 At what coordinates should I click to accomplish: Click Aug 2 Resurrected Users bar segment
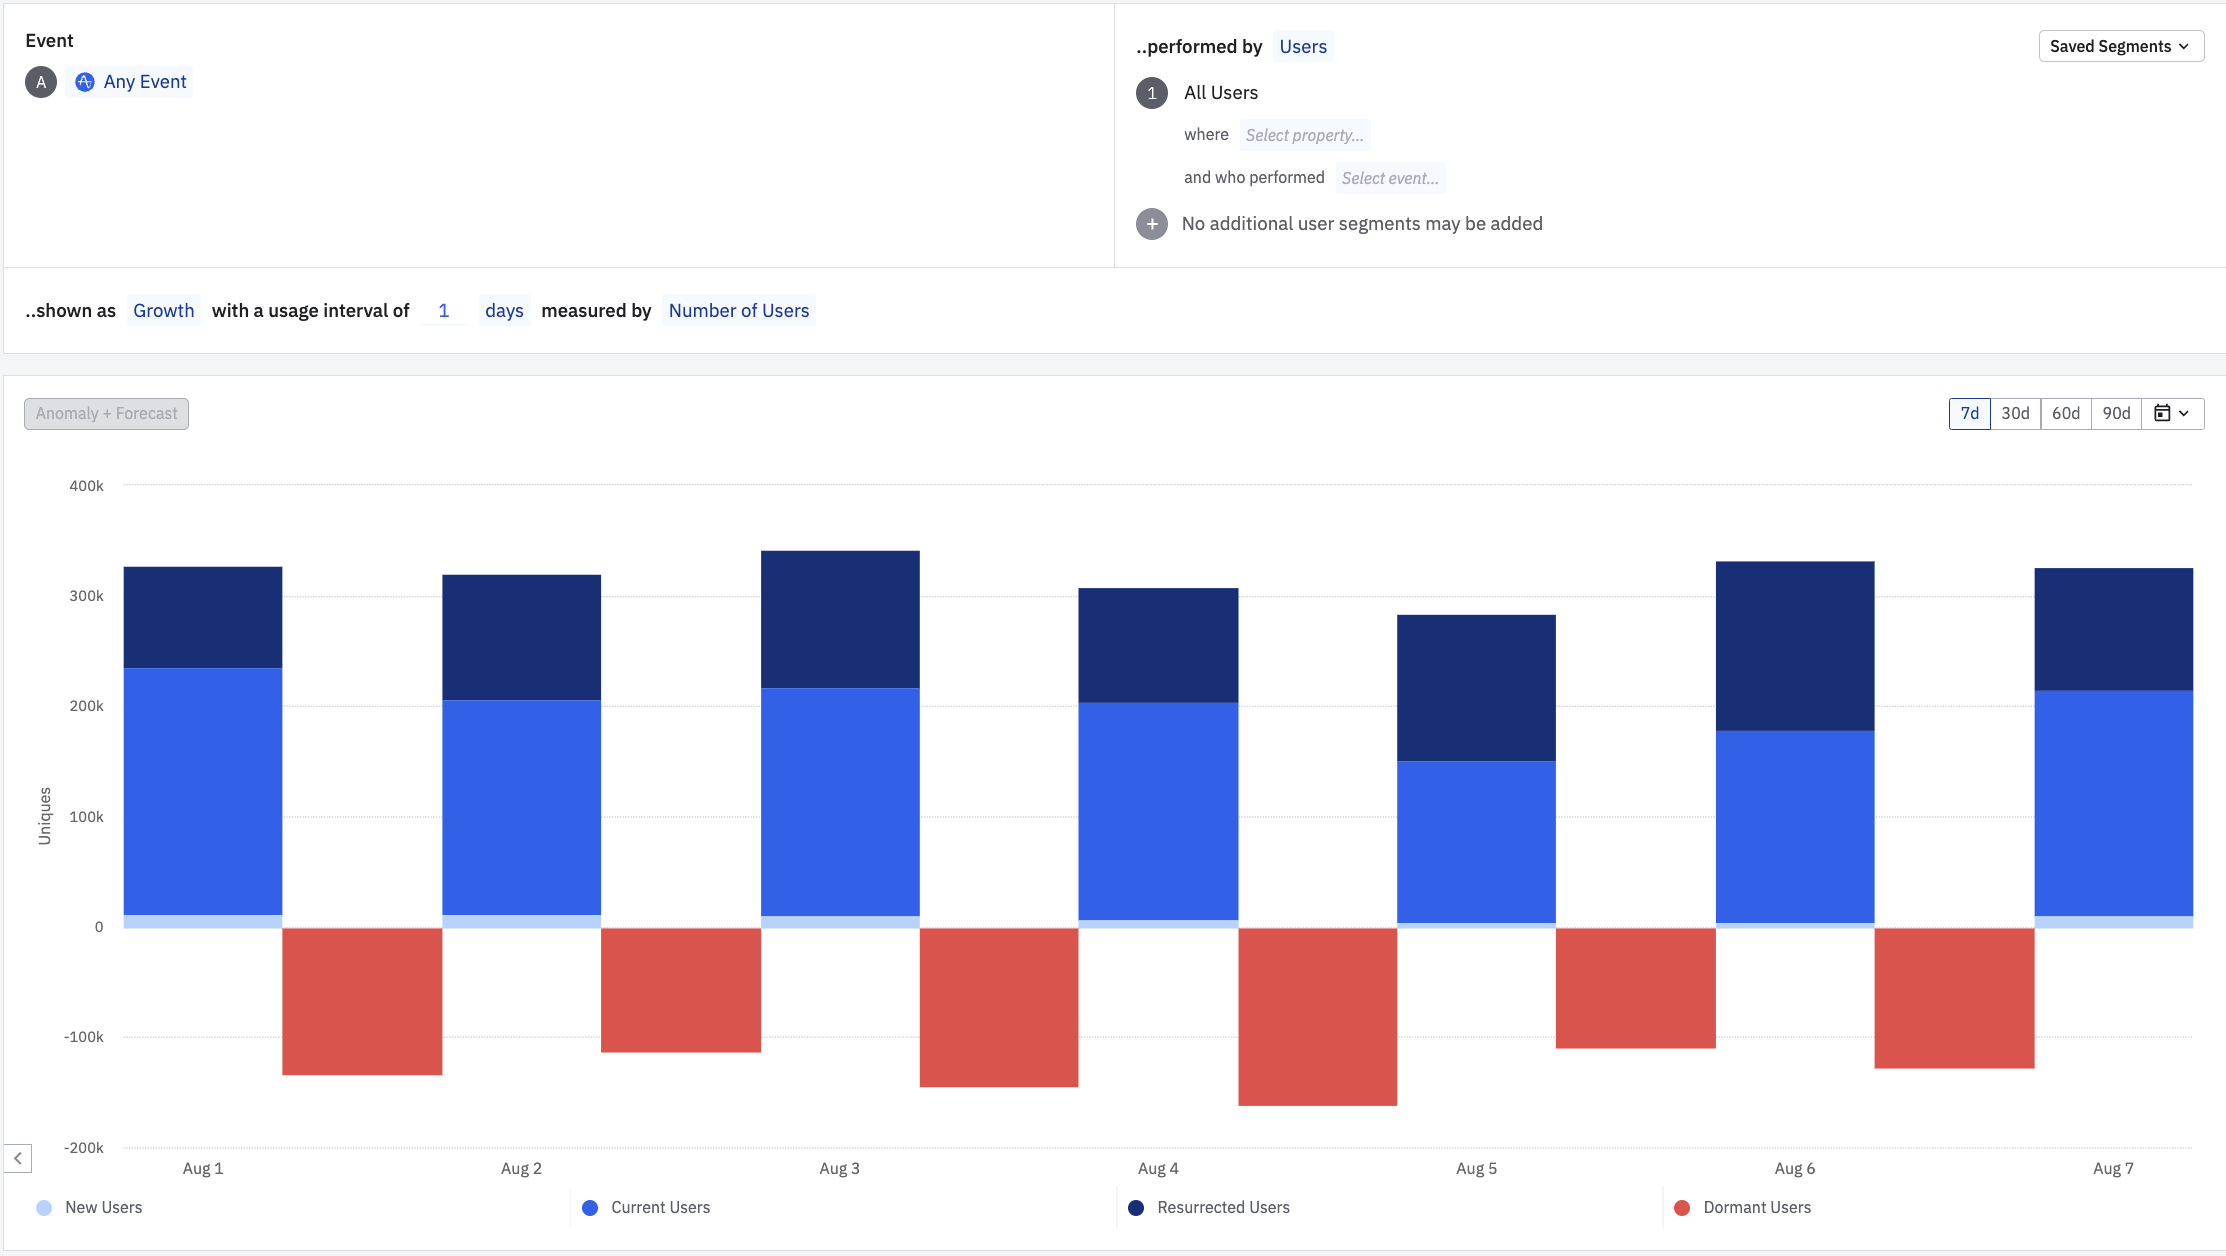pyautogui.click(x=521, y=638)
